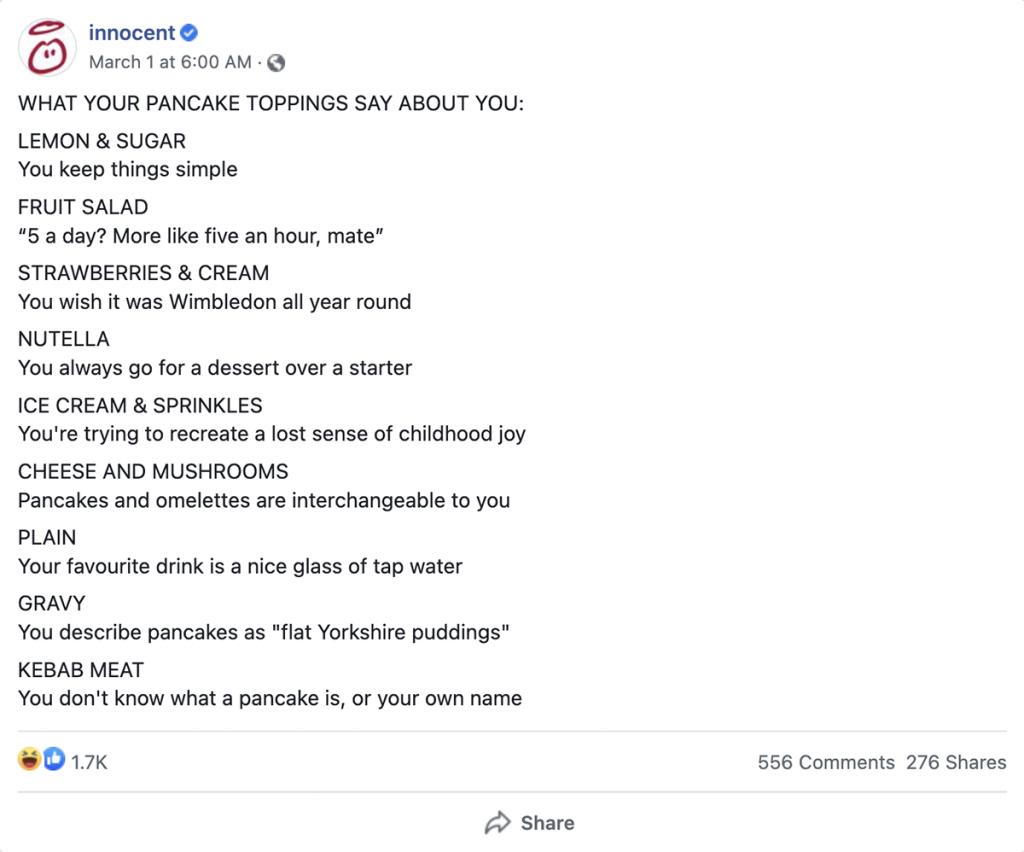Open the 276 Shares link
The width and height of the screenshot is (1024, 852).
[x=956, y=762]
